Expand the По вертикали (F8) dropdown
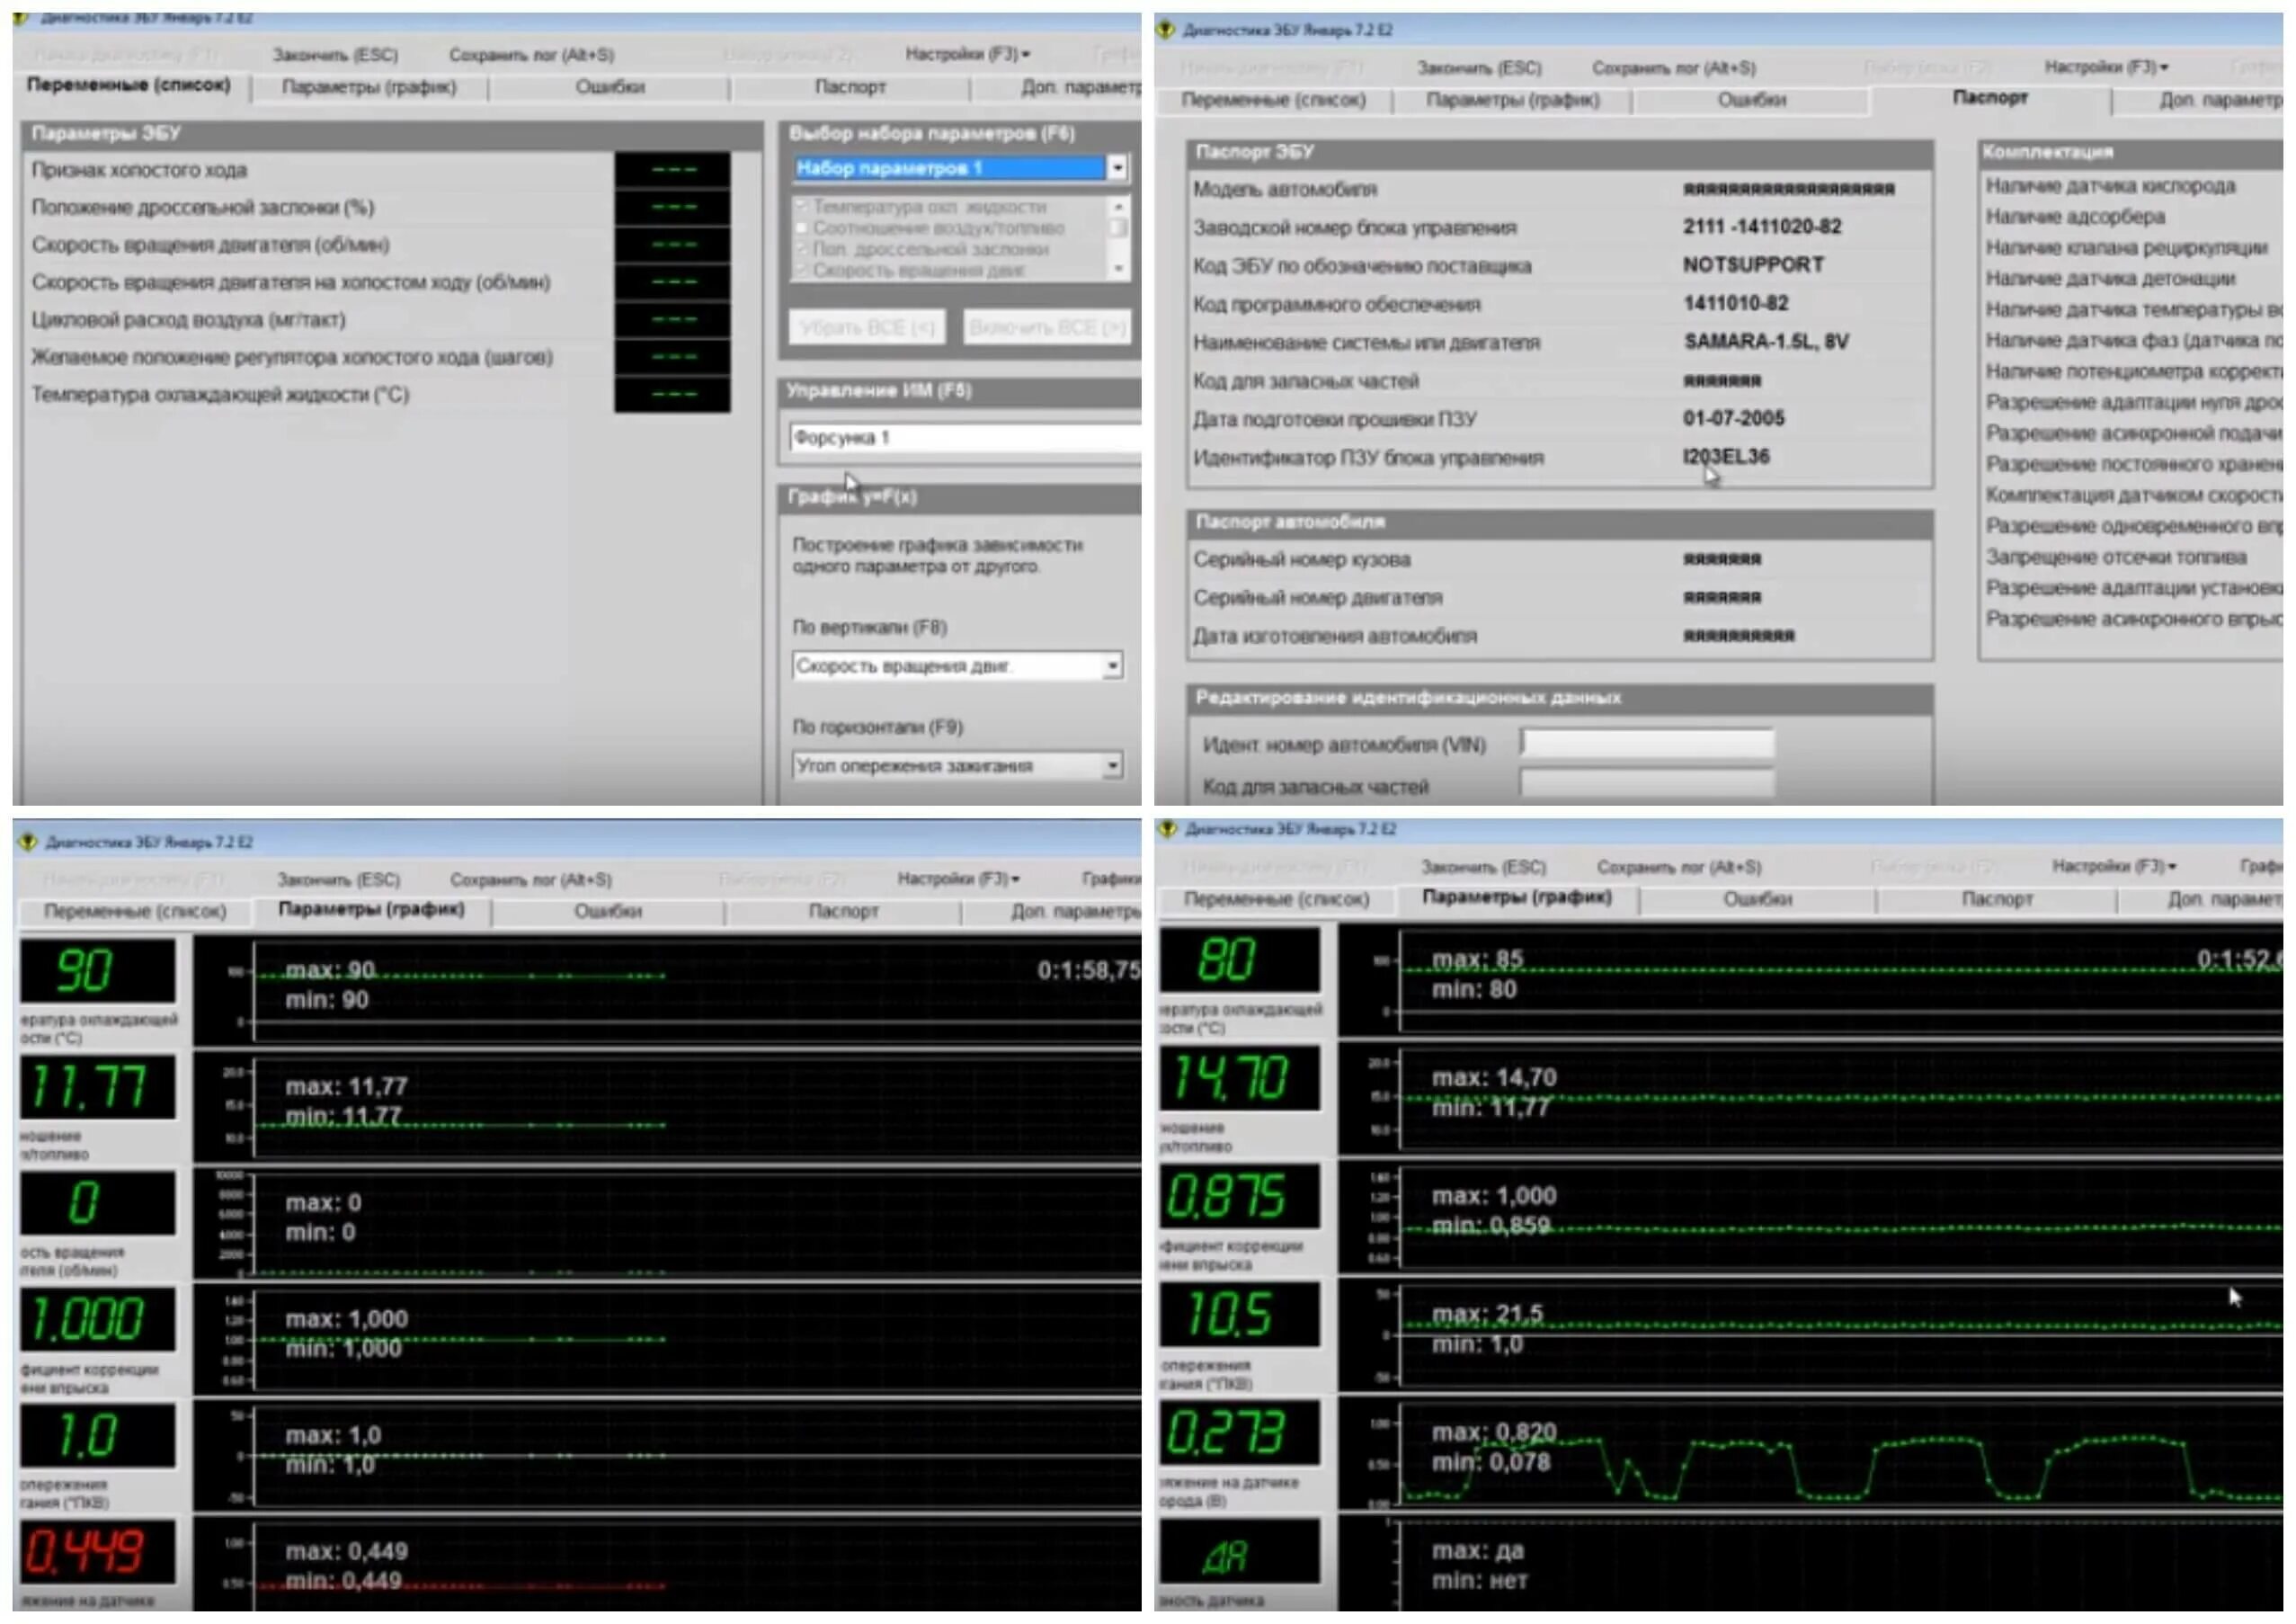2296x1624 pixels. point(1112,666)
